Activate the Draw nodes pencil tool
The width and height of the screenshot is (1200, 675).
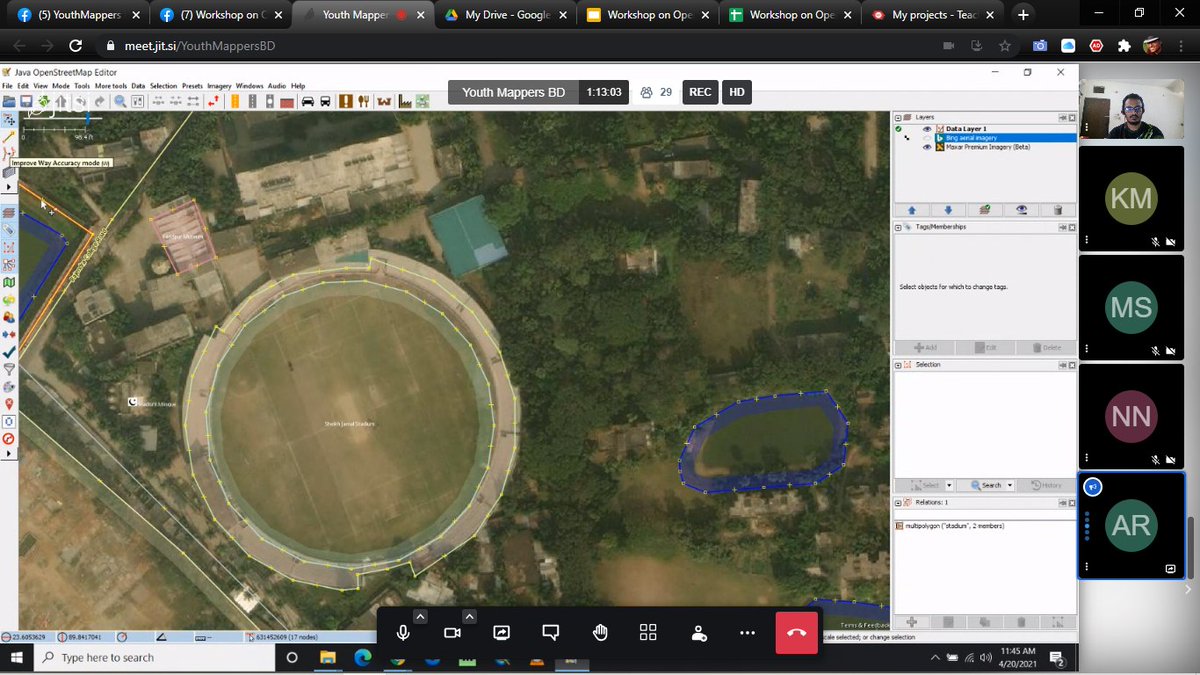pyautogui.click(x=9, y=137)
